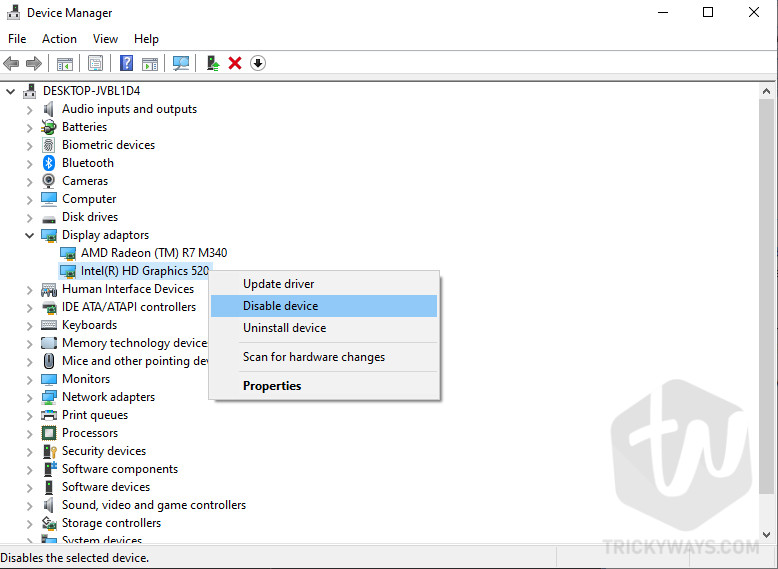This screenshot has width=778, height=569.
Task: Click the scrollbar down arrow
Action: click(767, 534)
